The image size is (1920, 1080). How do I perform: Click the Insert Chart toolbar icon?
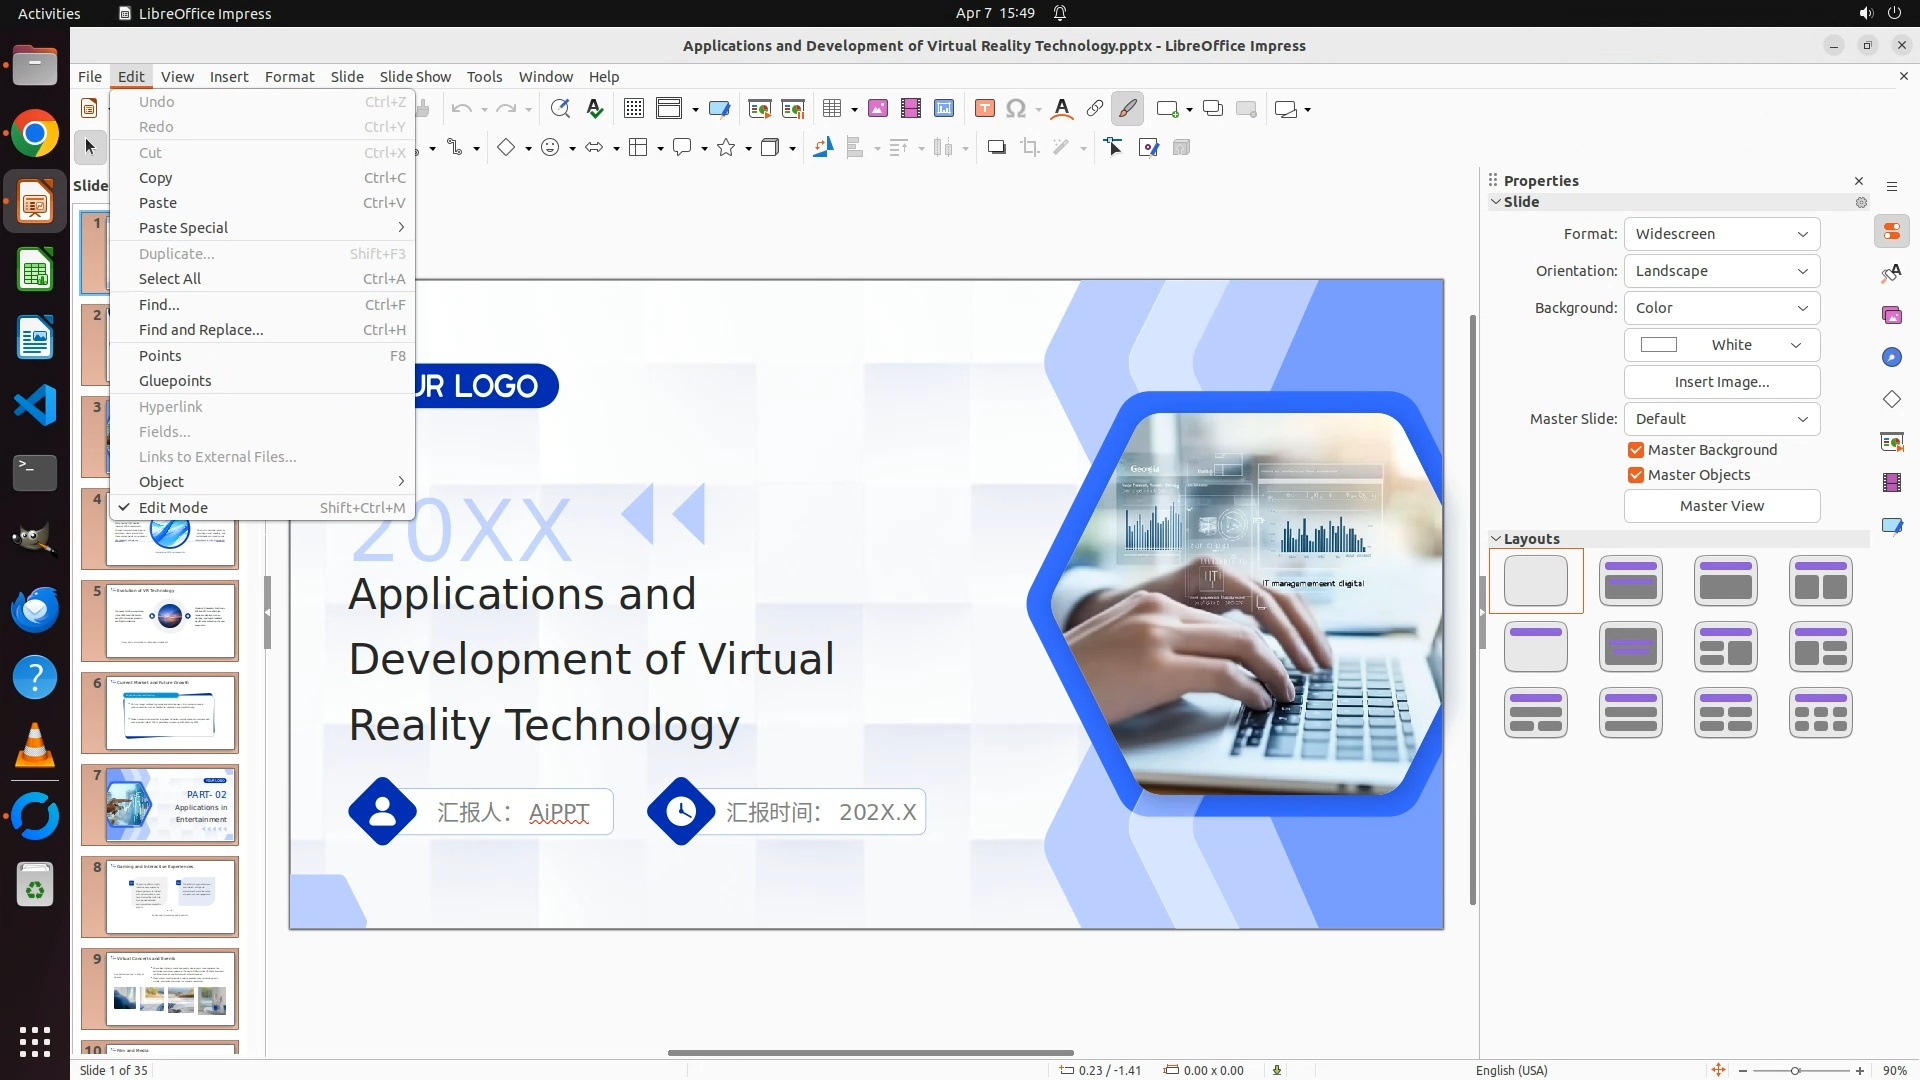[944, 109]
